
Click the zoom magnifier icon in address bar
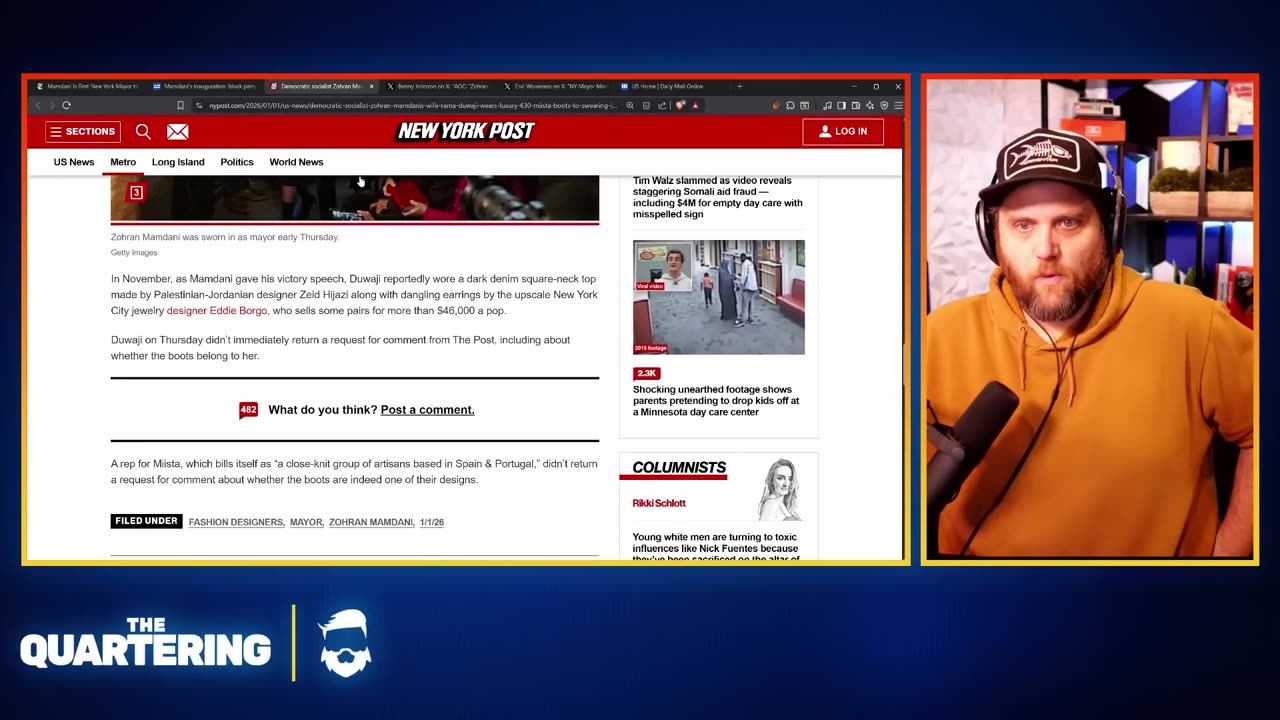(x=629, y=105)
